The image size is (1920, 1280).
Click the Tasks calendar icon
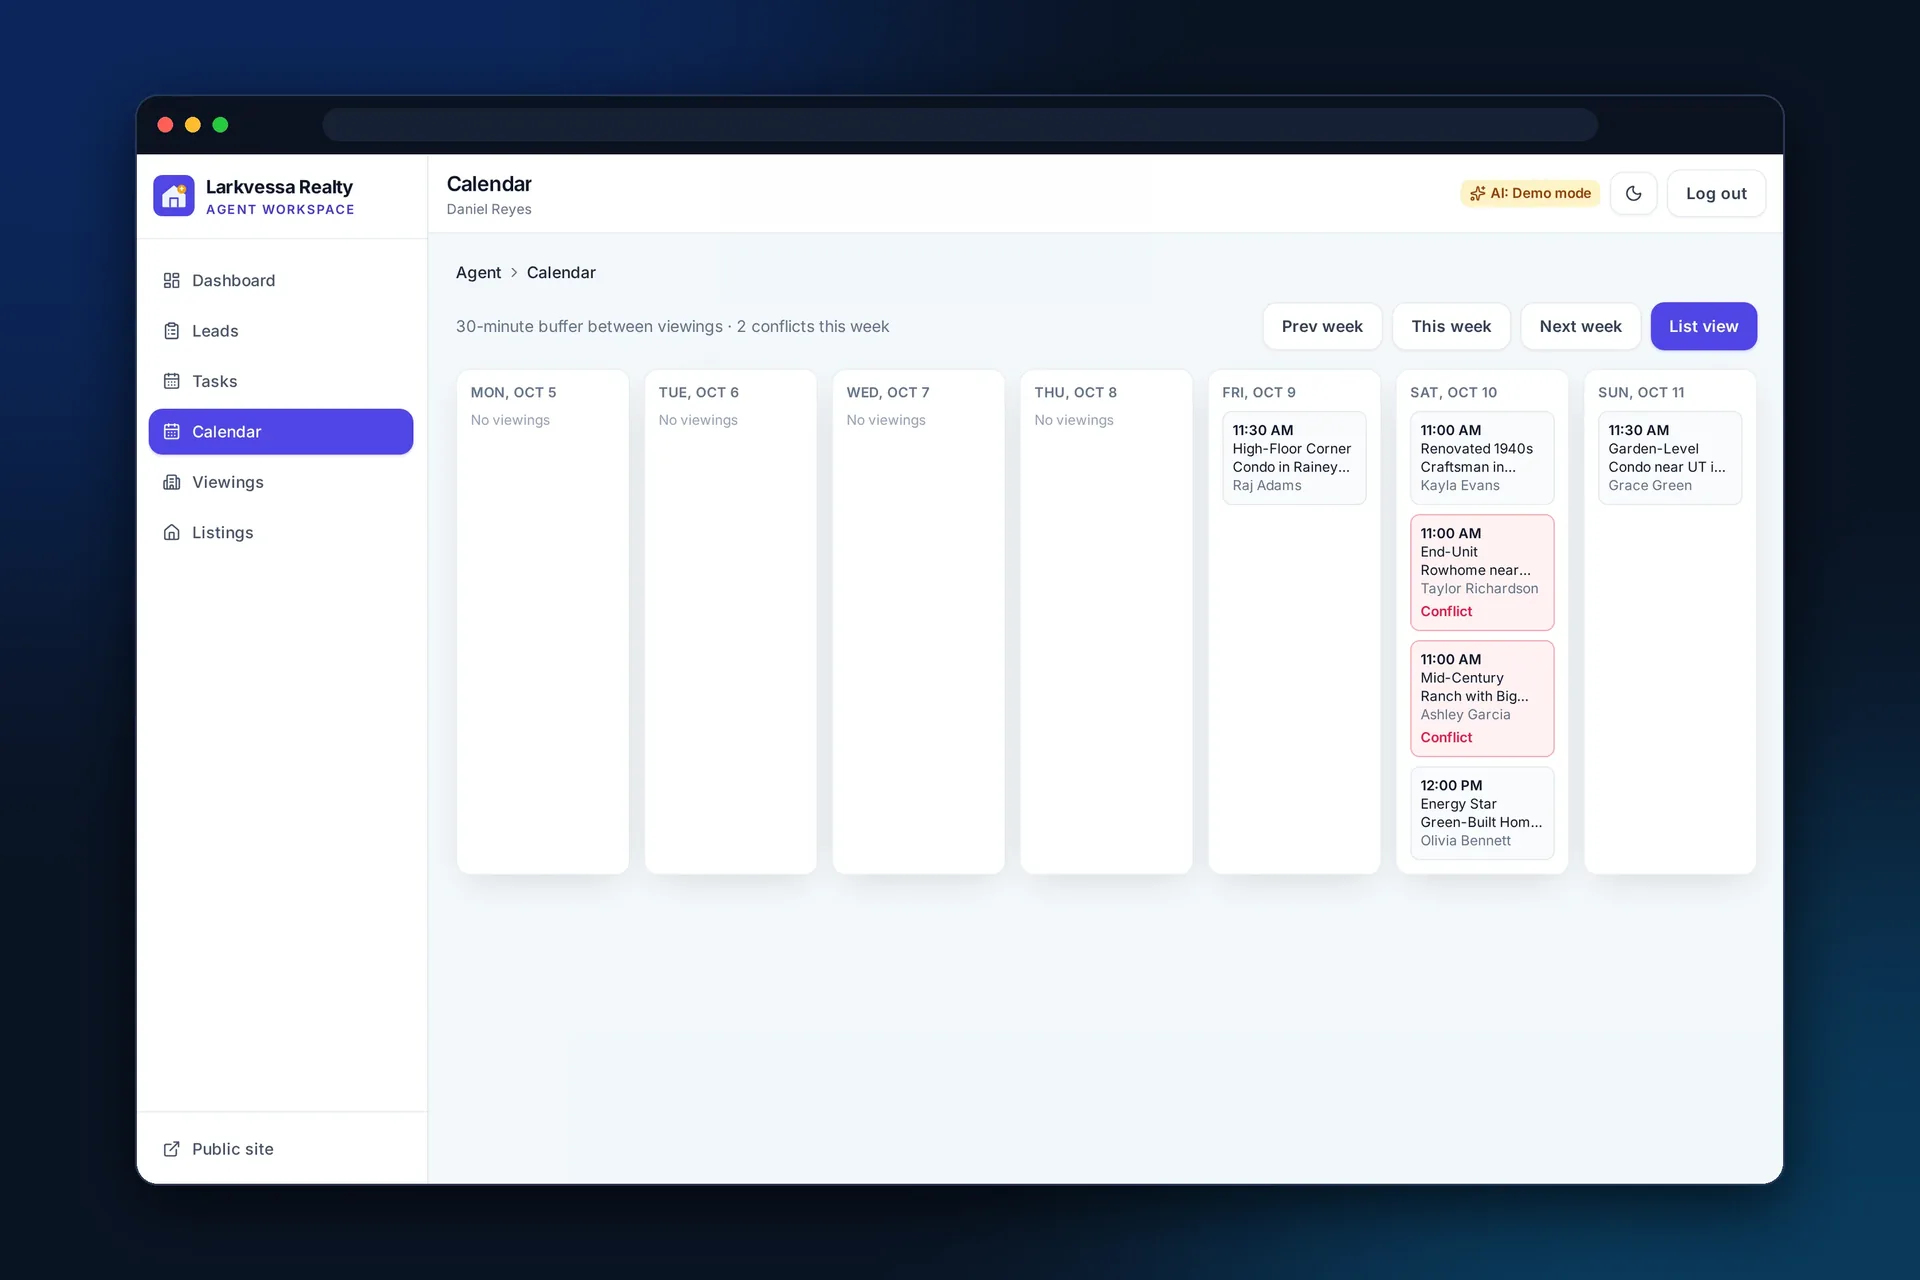tap(172, 381)
